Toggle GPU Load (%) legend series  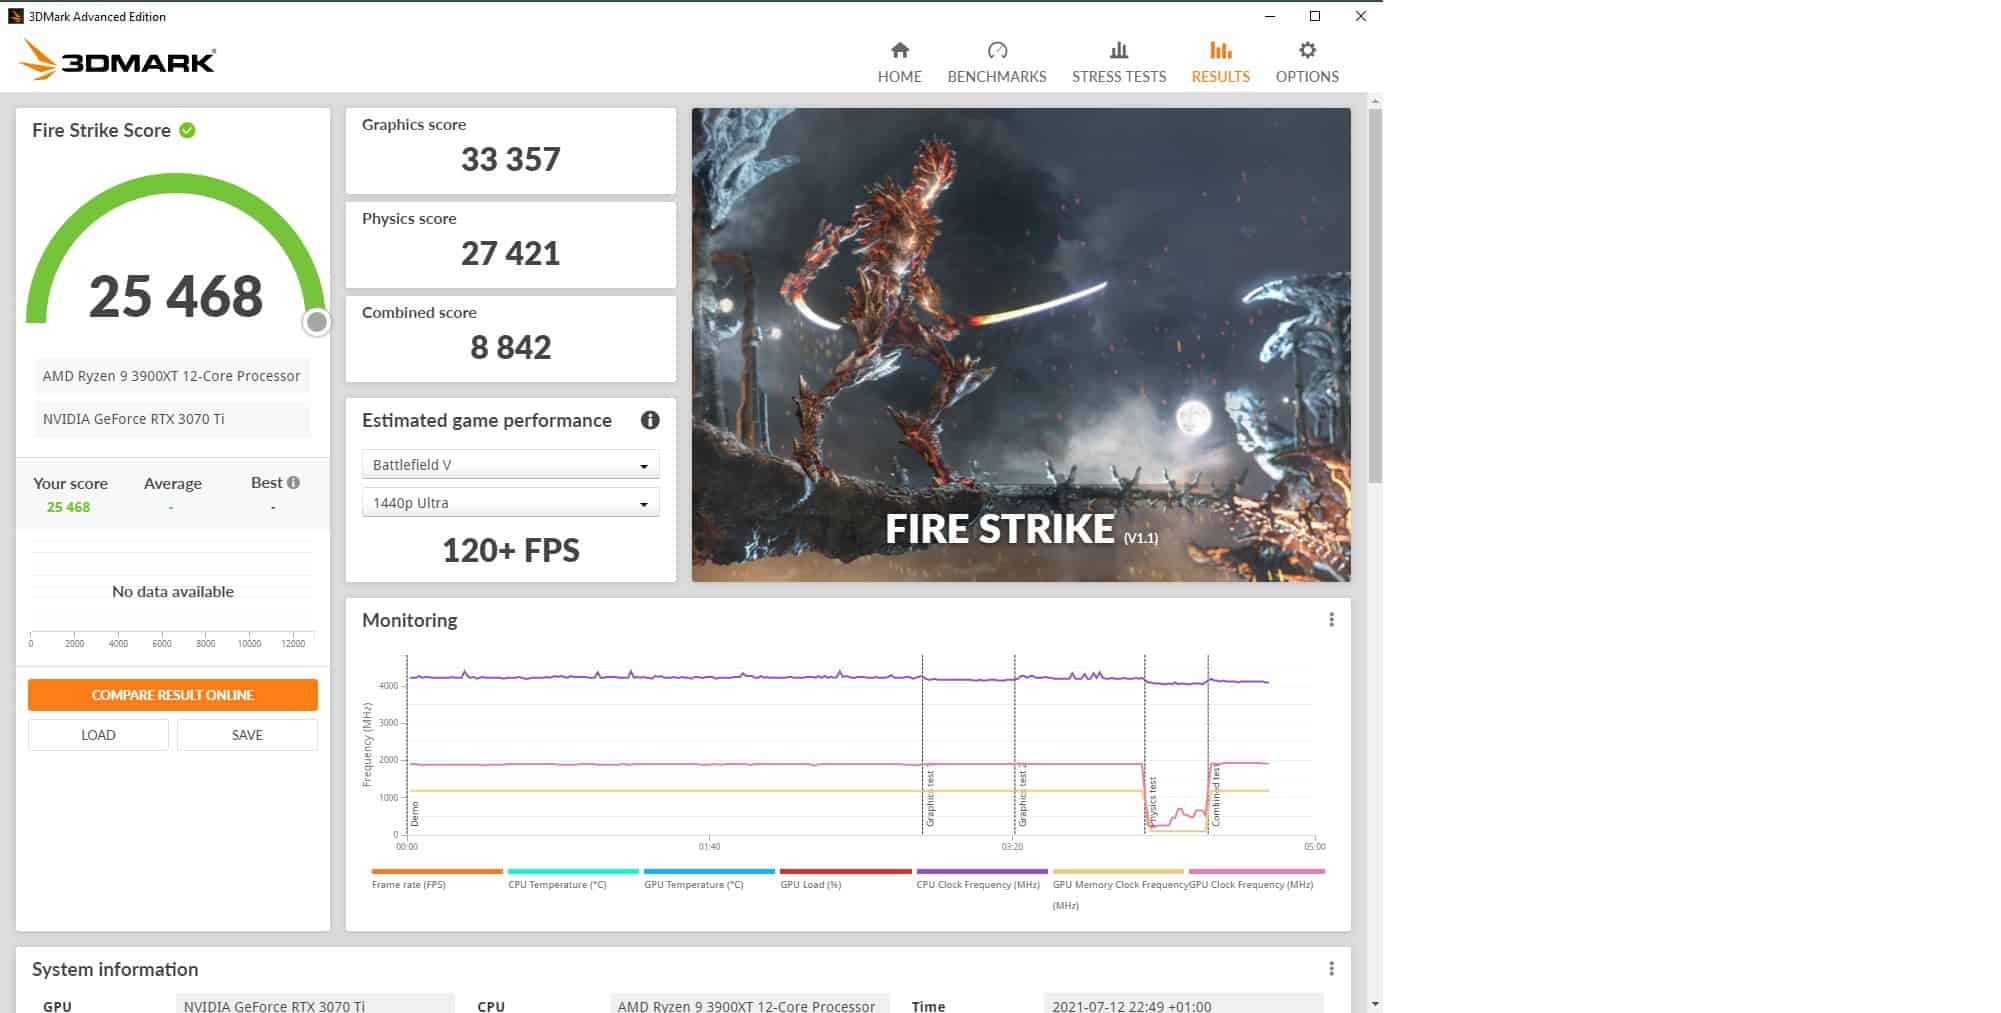[845, 878]
